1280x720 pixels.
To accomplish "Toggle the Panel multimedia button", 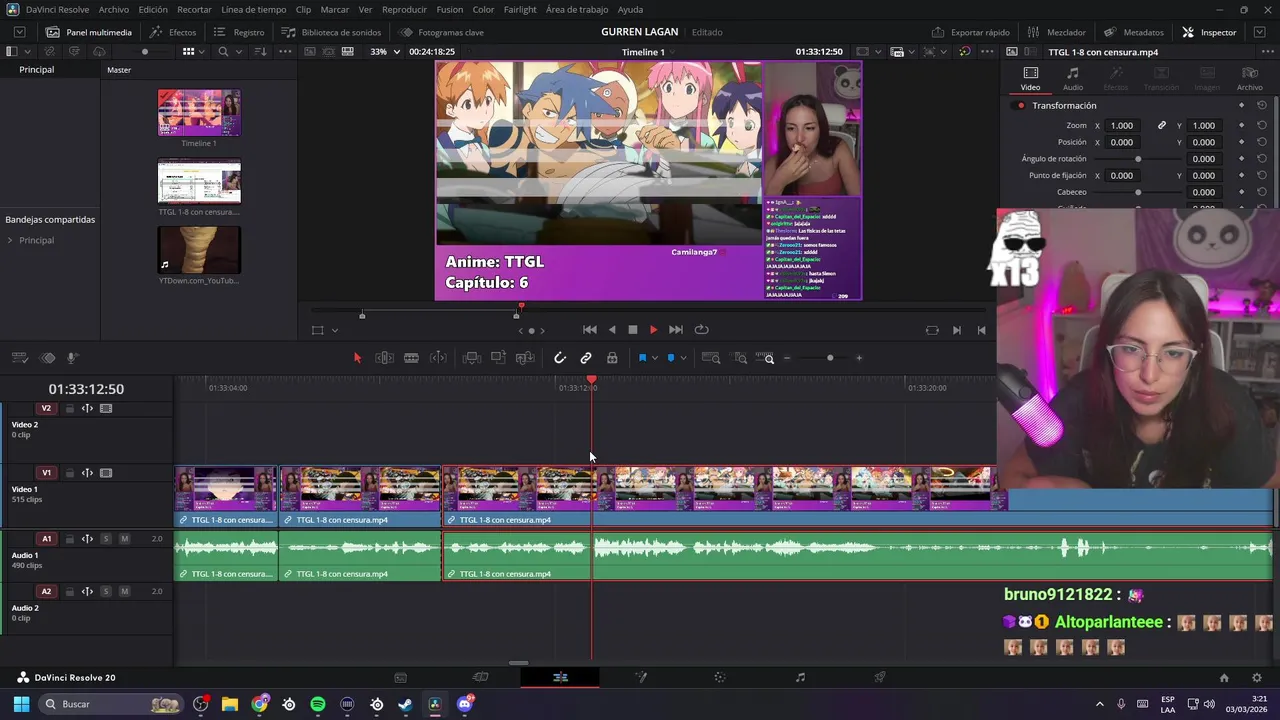I will 89,32.
